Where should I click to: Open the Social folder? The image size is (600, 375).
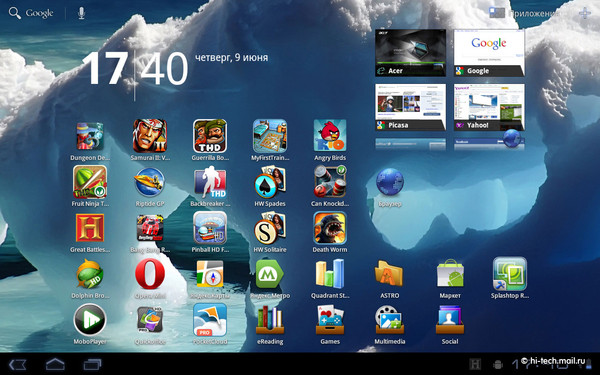pyautogui.click(x=450, y=320)
